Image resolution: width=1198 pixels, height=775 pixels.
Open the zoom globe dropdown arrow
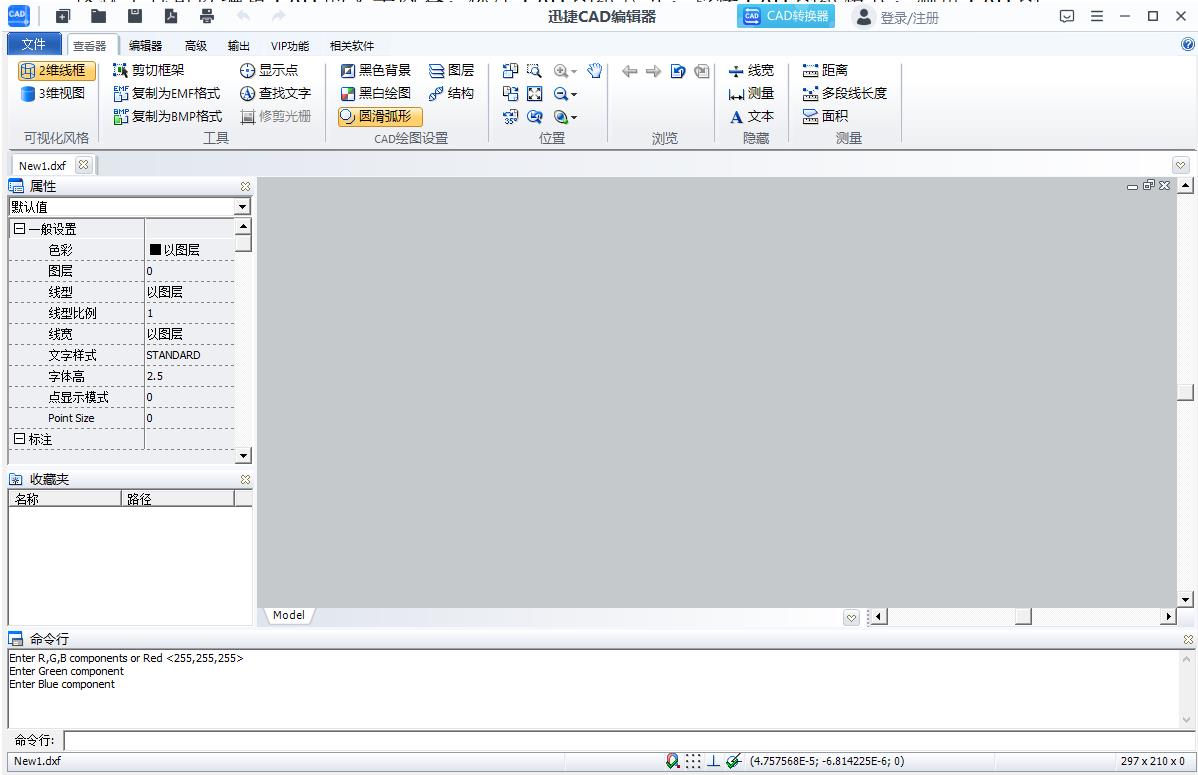pos(574,118)
